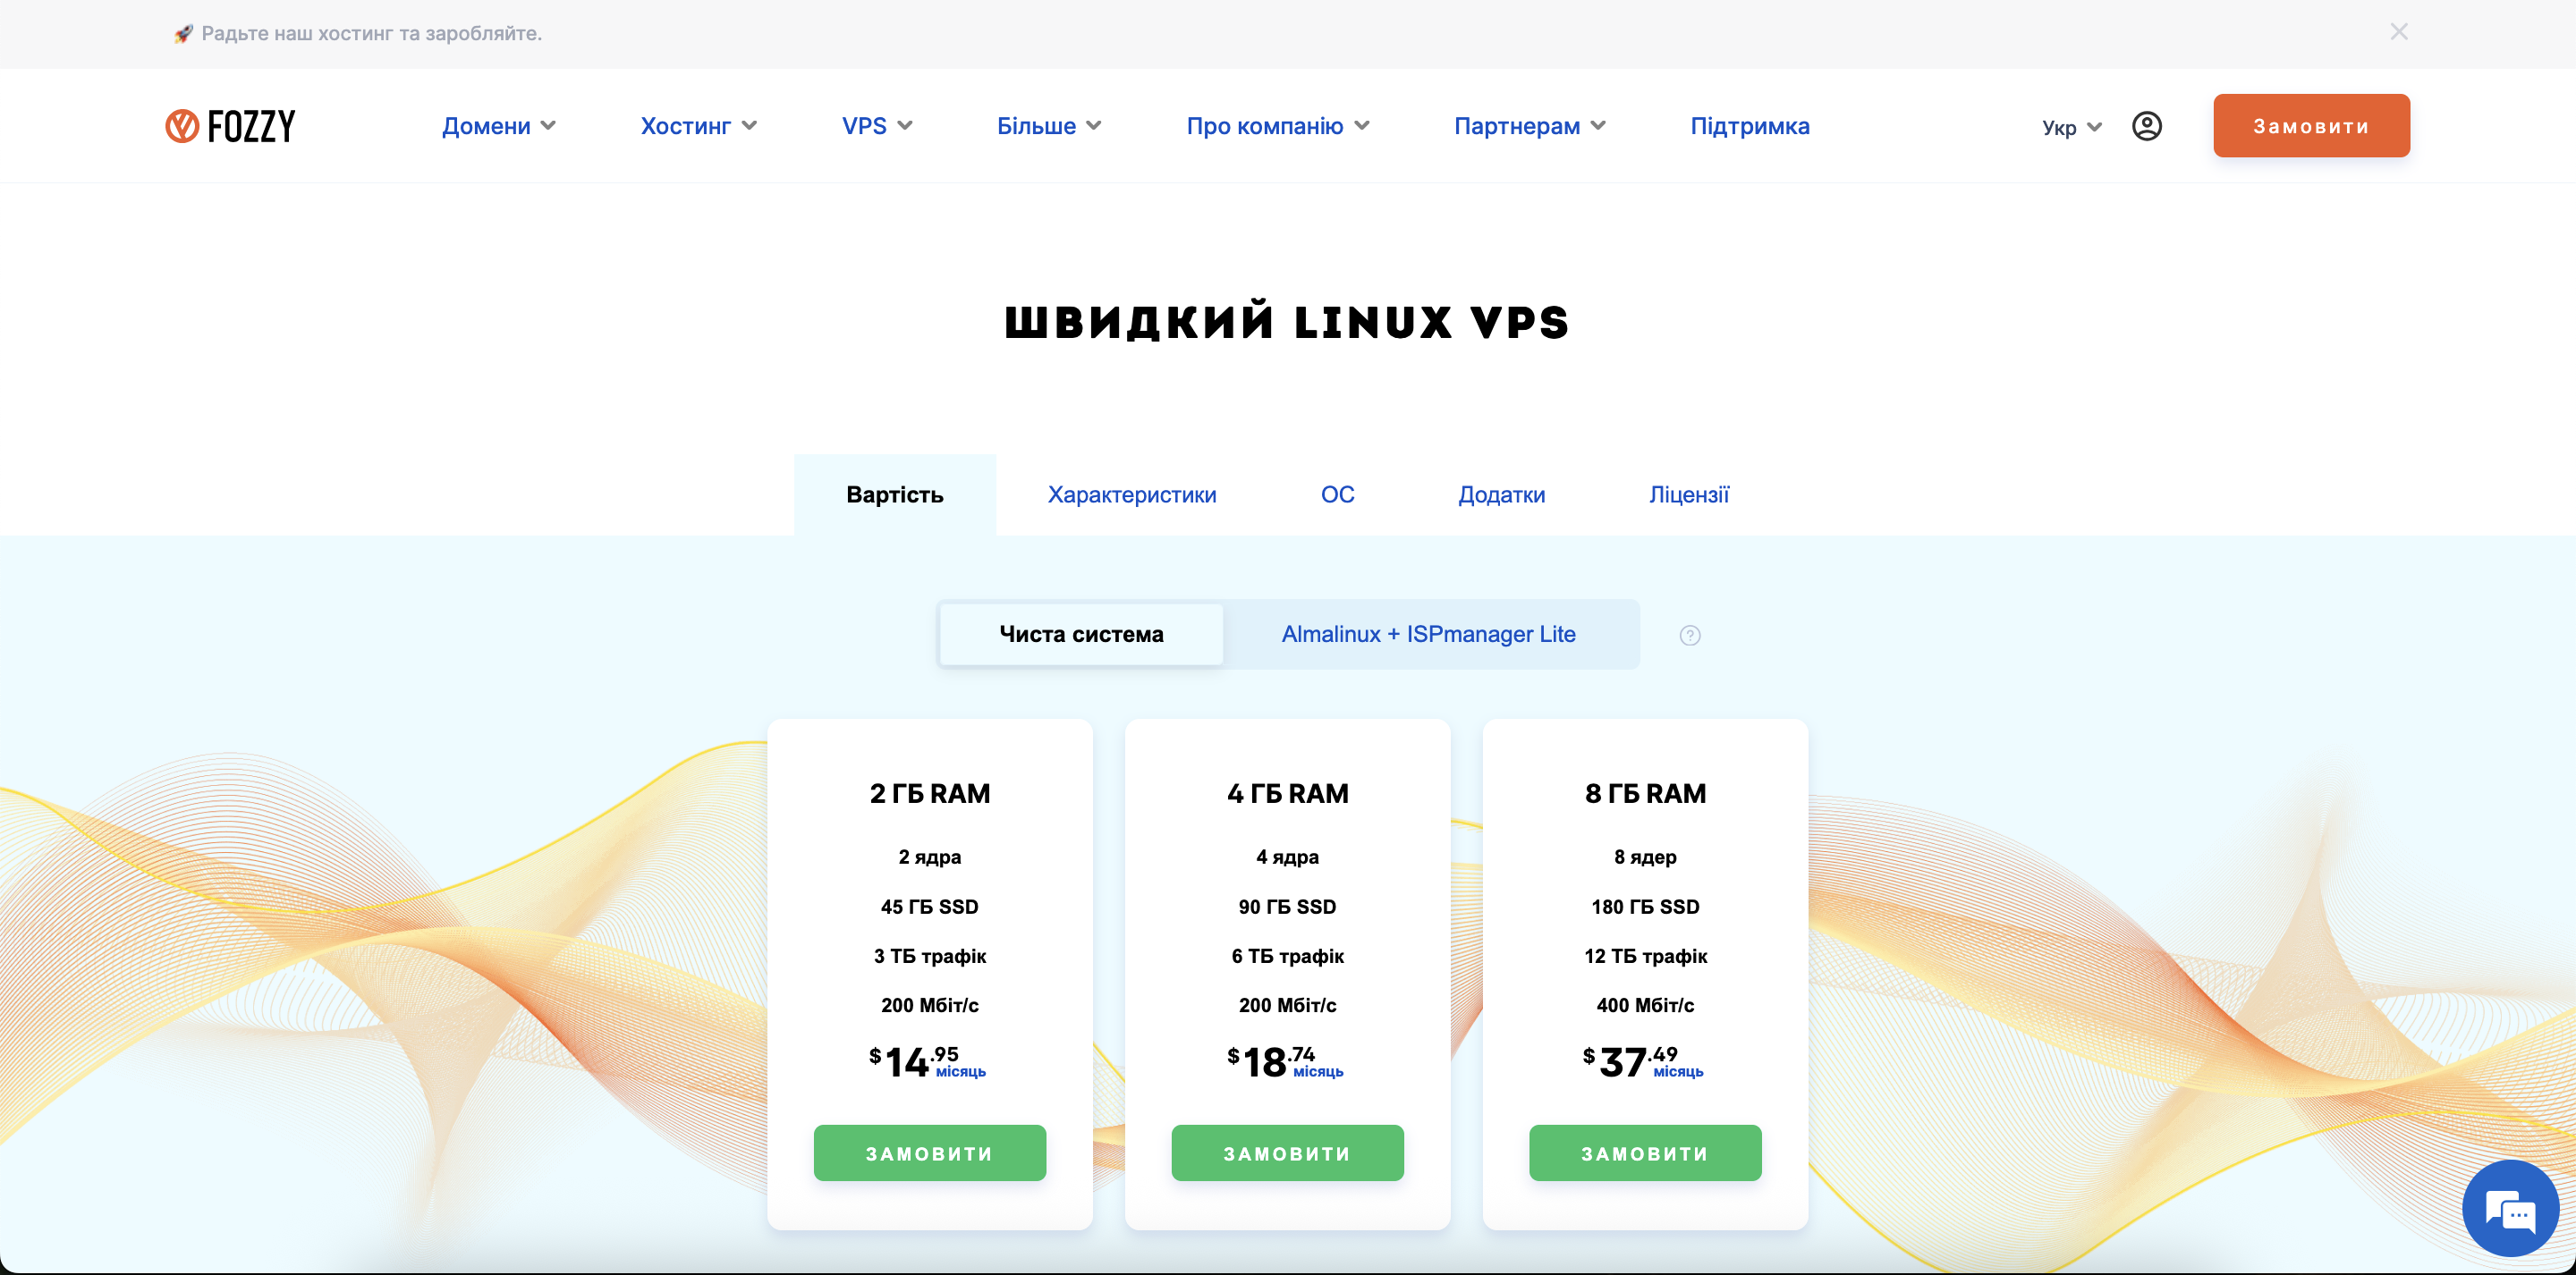
Task: Click the rocket emoji in banner
Action: 183,34
